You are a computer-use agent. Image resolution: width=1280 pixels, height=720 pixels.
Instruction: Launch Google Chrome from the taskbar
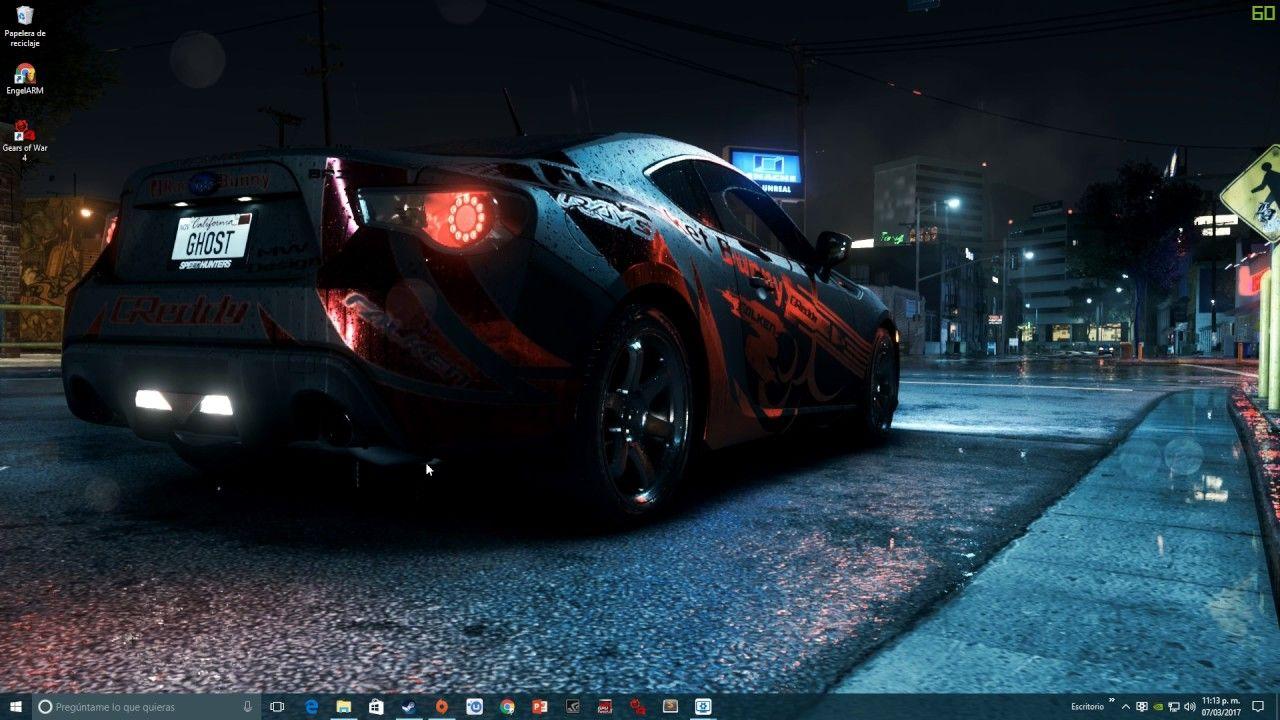(x=507, y=707)
